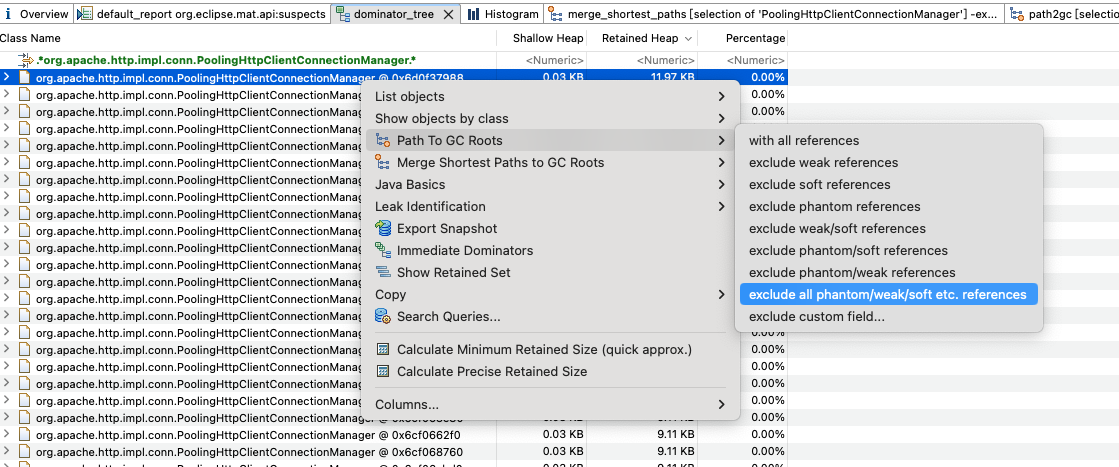Click 0.00% in row 0x6cf068760
The image size is (1119, 467).
pos(768,451)
